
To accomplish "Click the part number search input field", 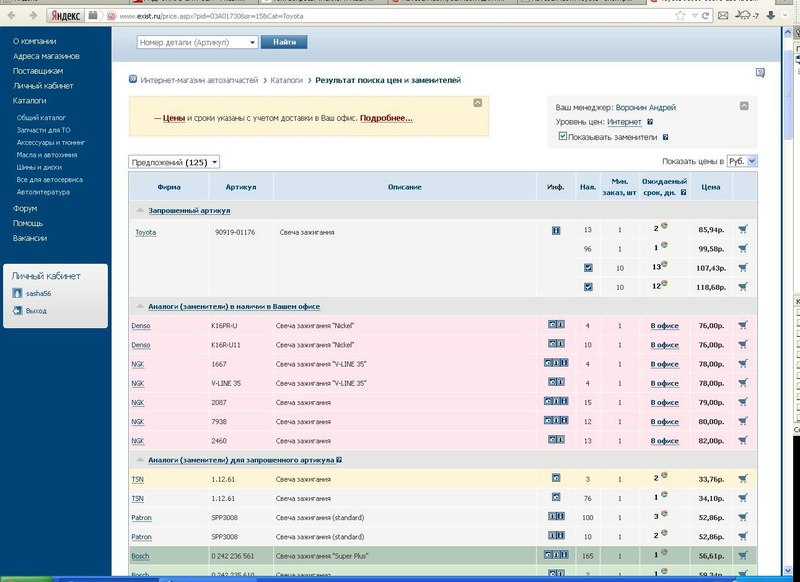I will (x=196, y=42).
